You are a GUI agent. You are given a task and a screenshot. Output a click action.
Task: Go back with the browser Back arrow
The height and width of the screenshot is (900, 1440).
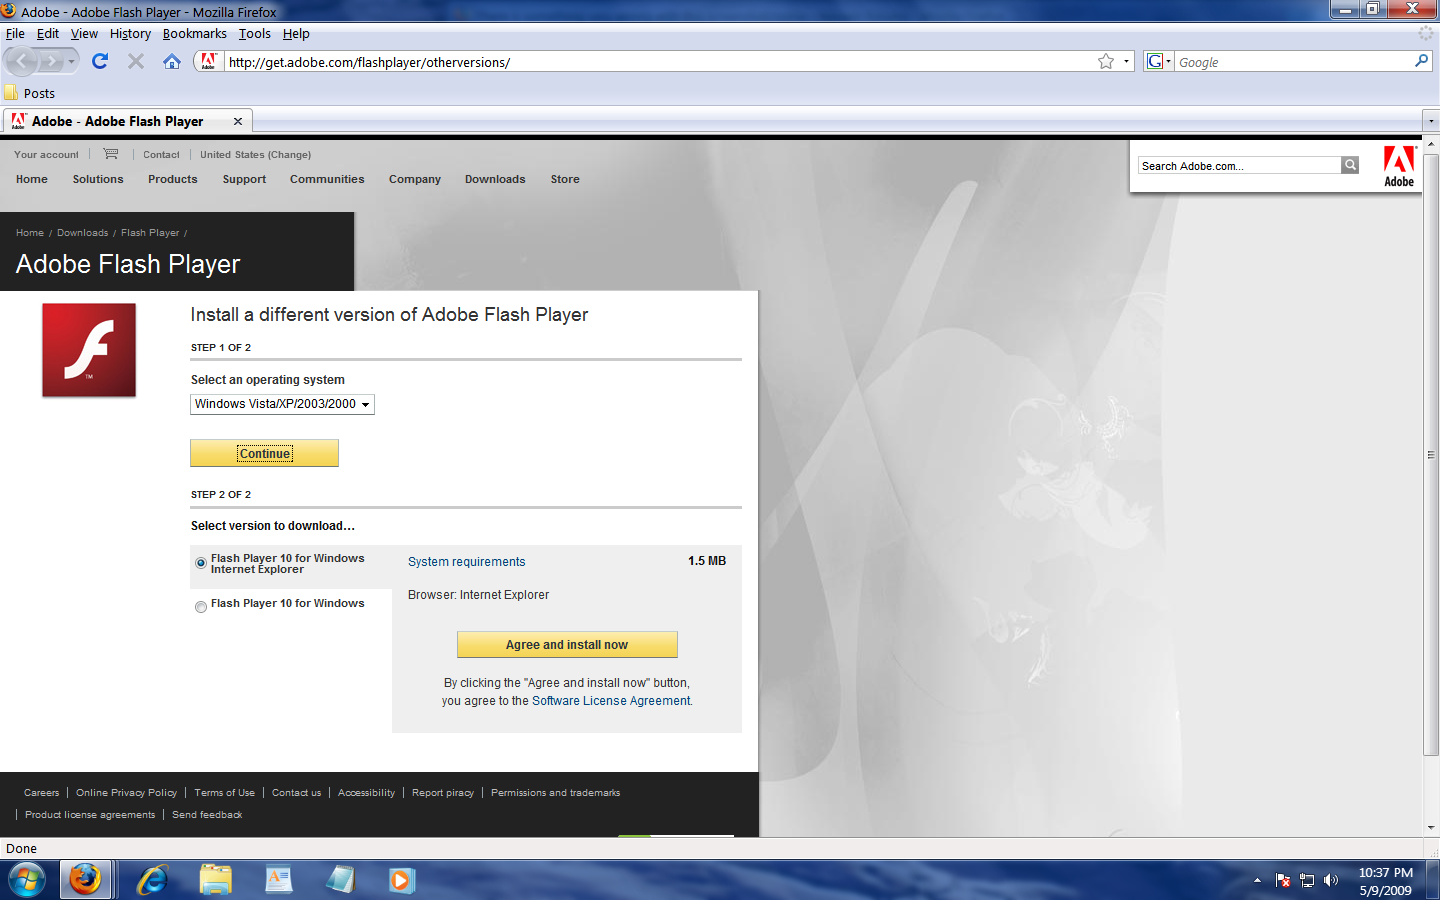(22, 62)
